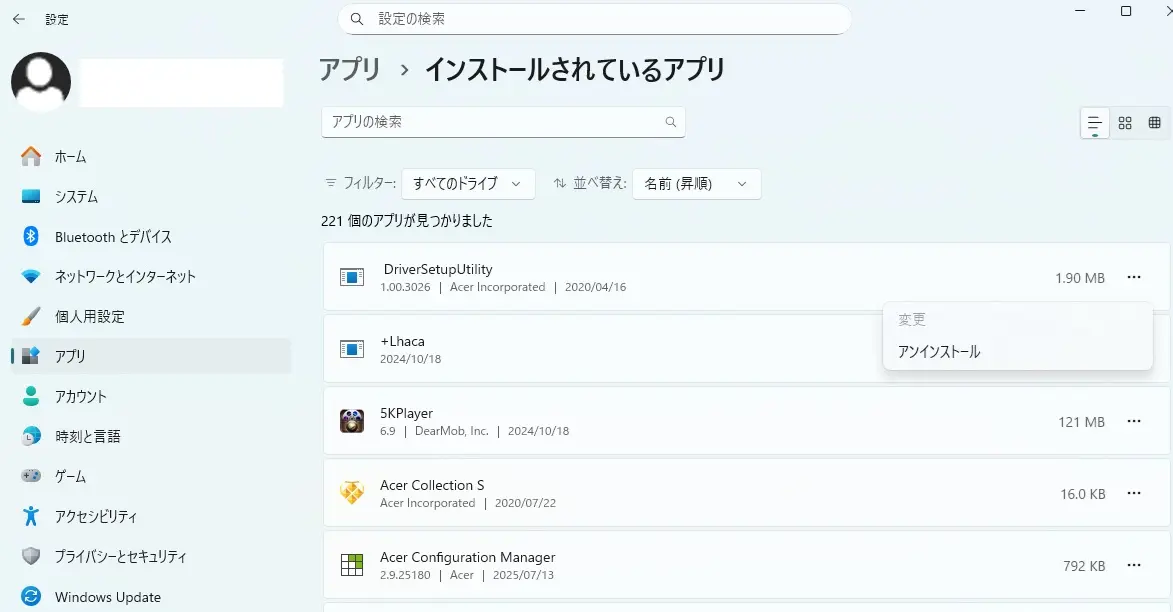Click the back arrow in the settings header
The width and height of the screenshot is (1173, 612).
19,19
